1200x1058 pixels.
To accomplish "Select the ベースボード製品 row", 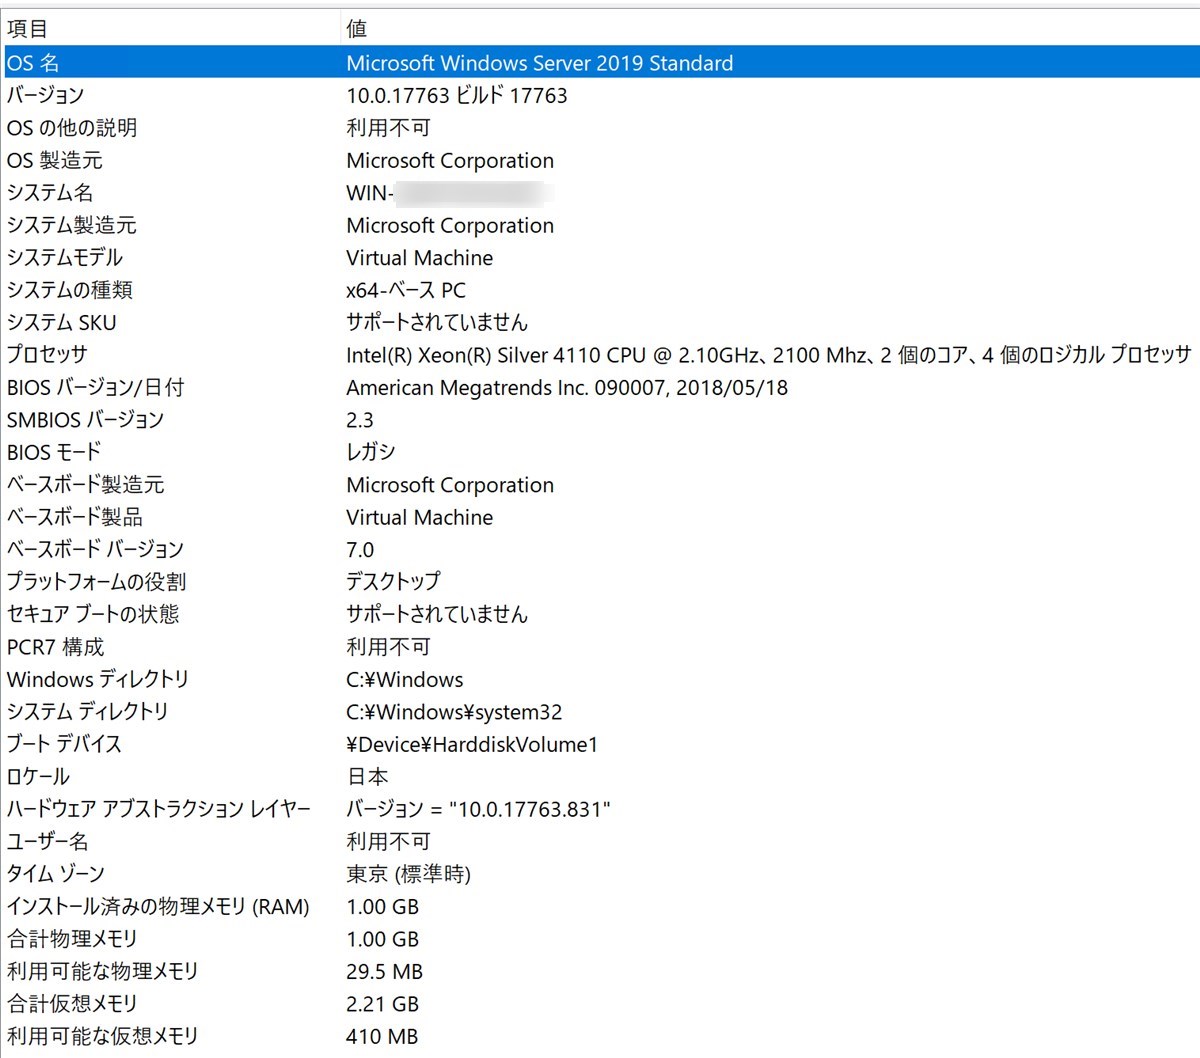I will click(x=600, y=517).
